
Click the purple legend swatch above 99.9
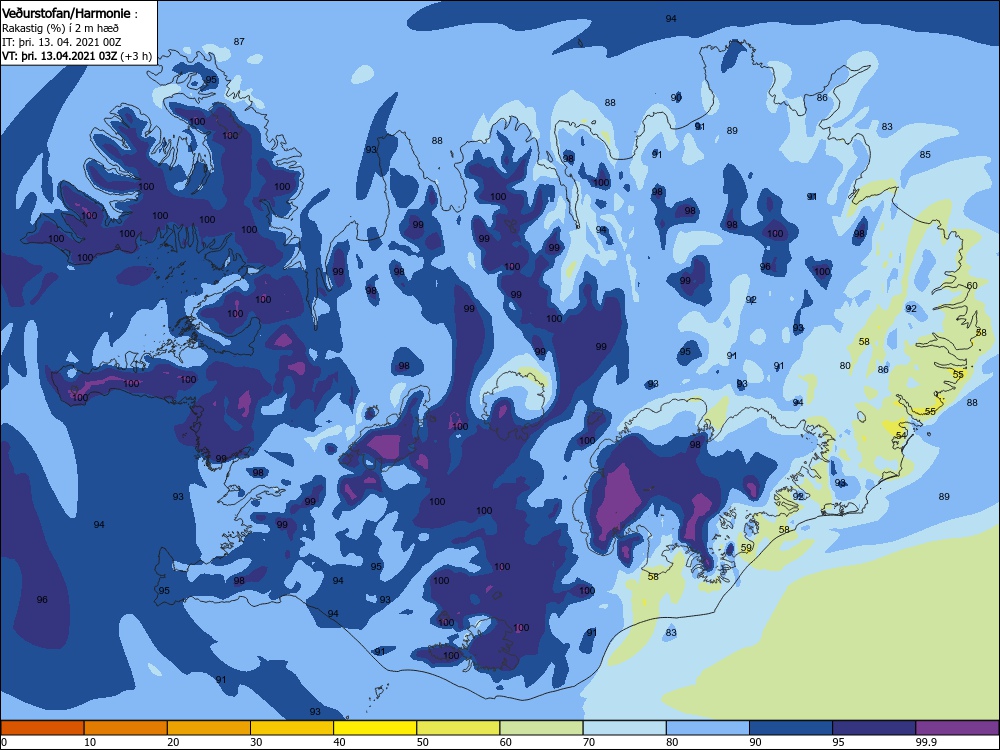pos(957,728)
